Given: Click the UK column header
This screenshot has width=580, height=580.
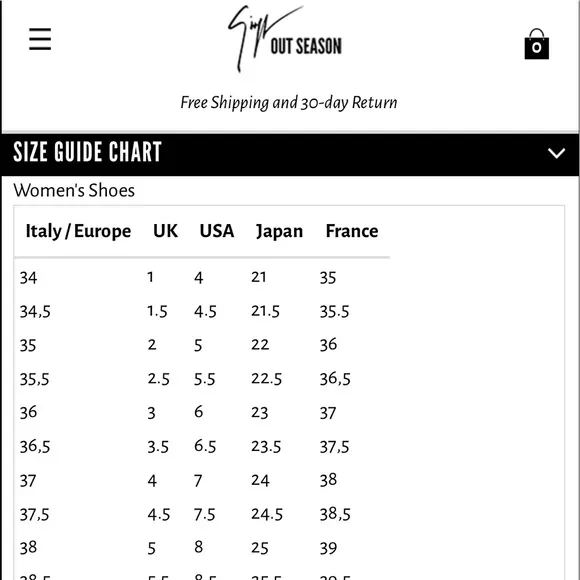Looking at the screenshot, I should click(165, 231).
